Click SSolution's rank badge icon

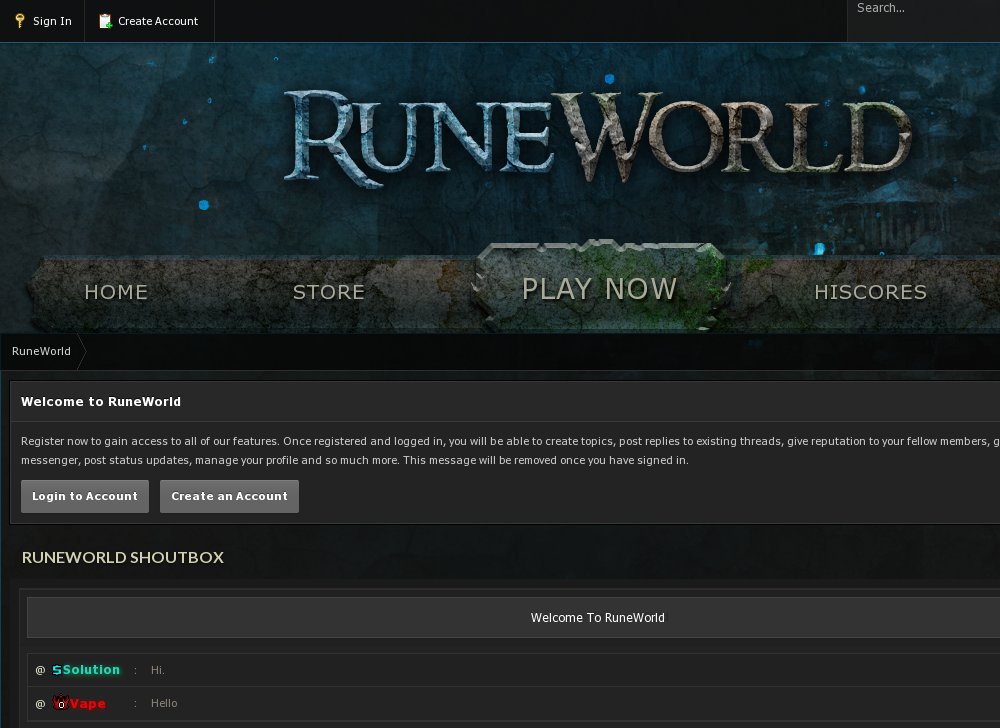(x=55, y=670)
